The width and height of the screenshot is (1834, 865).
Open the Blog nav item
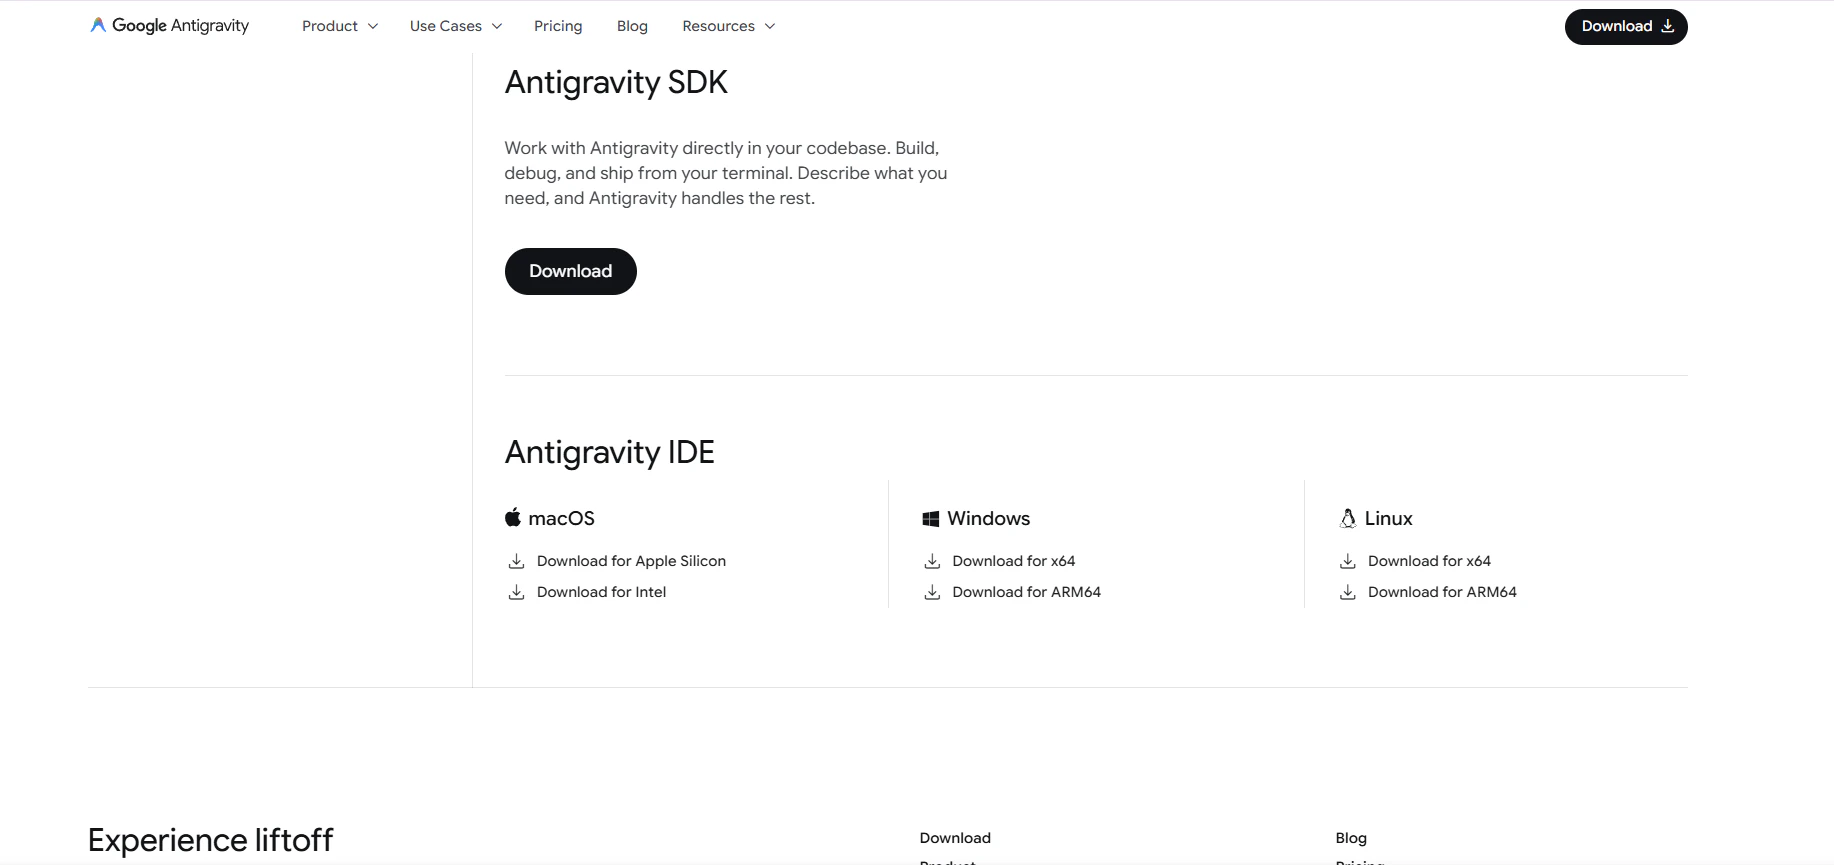(632, 26)
